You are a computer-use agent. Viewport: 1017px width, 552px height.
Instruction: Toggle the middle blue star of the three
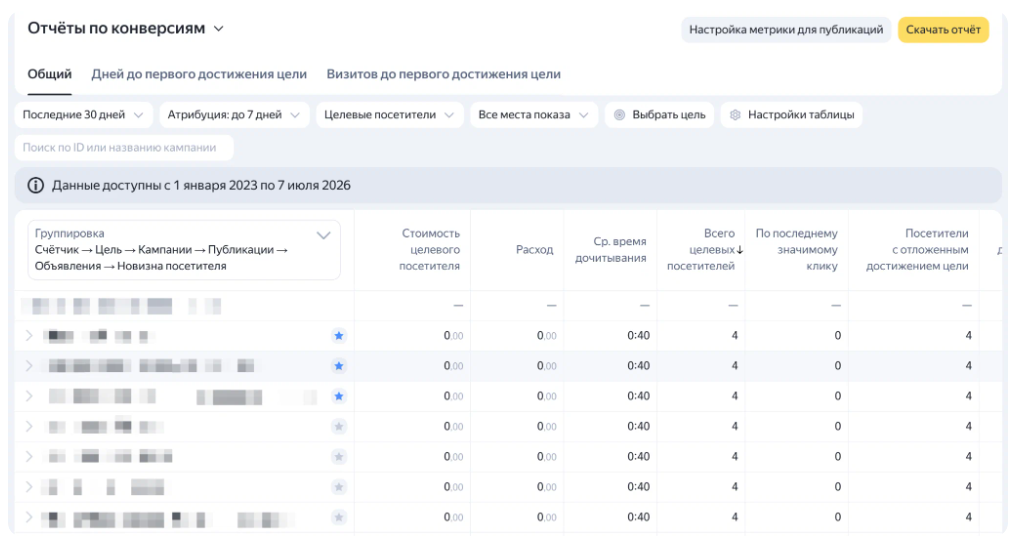(x=339, y=366)
